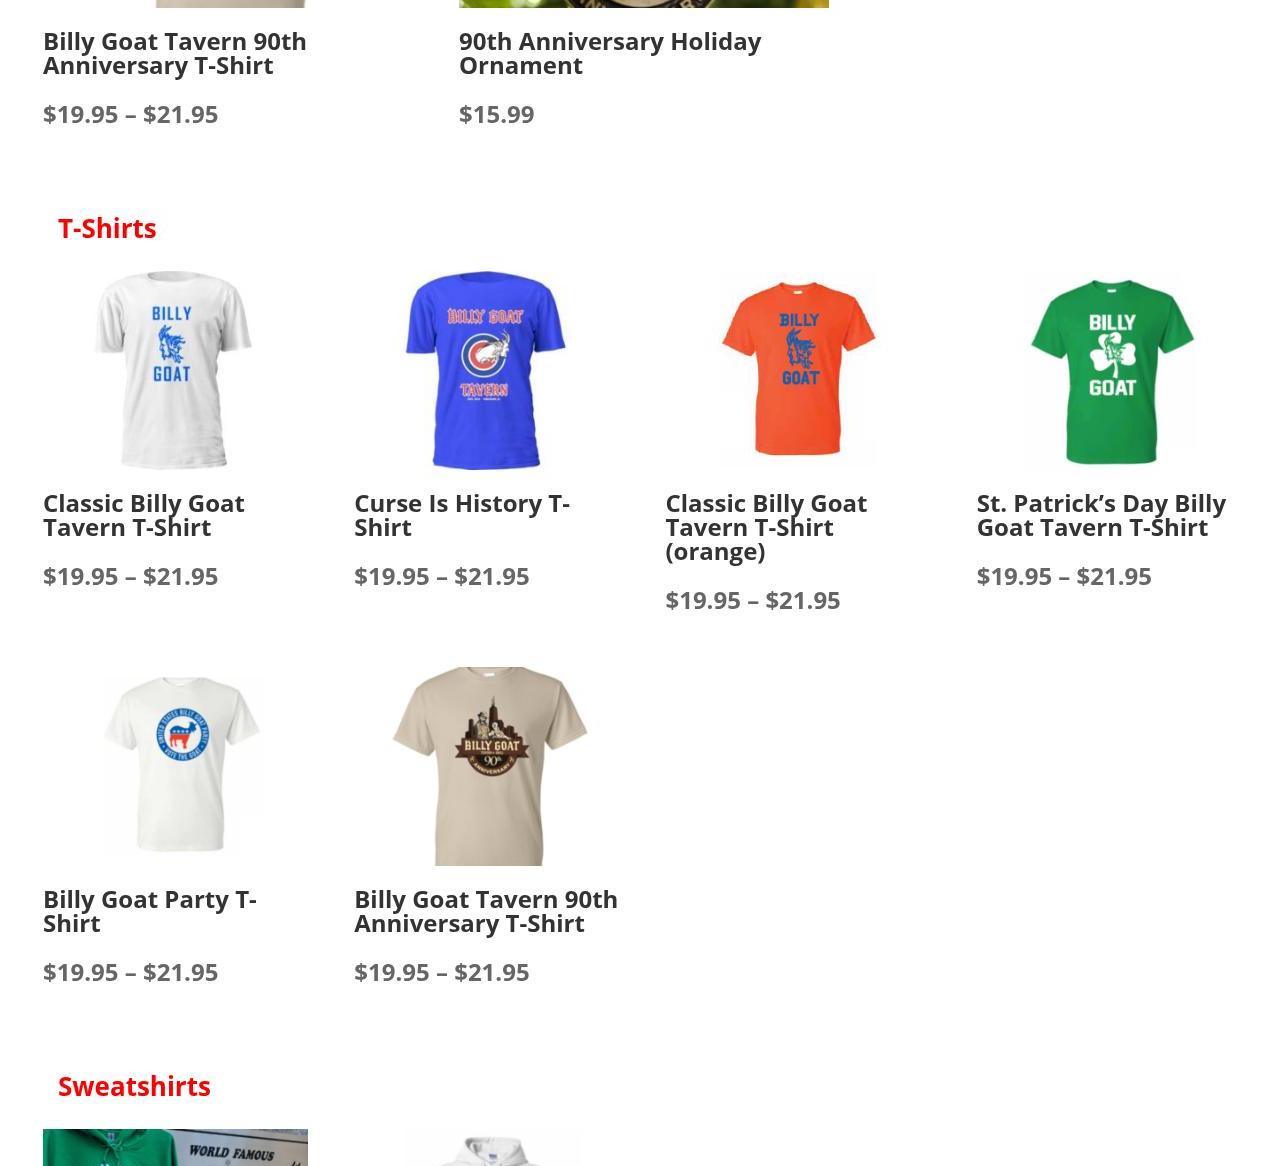The height and width of the screenshot is (1166, 1270).
Task: Open 90th Anniversary Holiday Ornament product link
Action: click(x=610, y=53)
